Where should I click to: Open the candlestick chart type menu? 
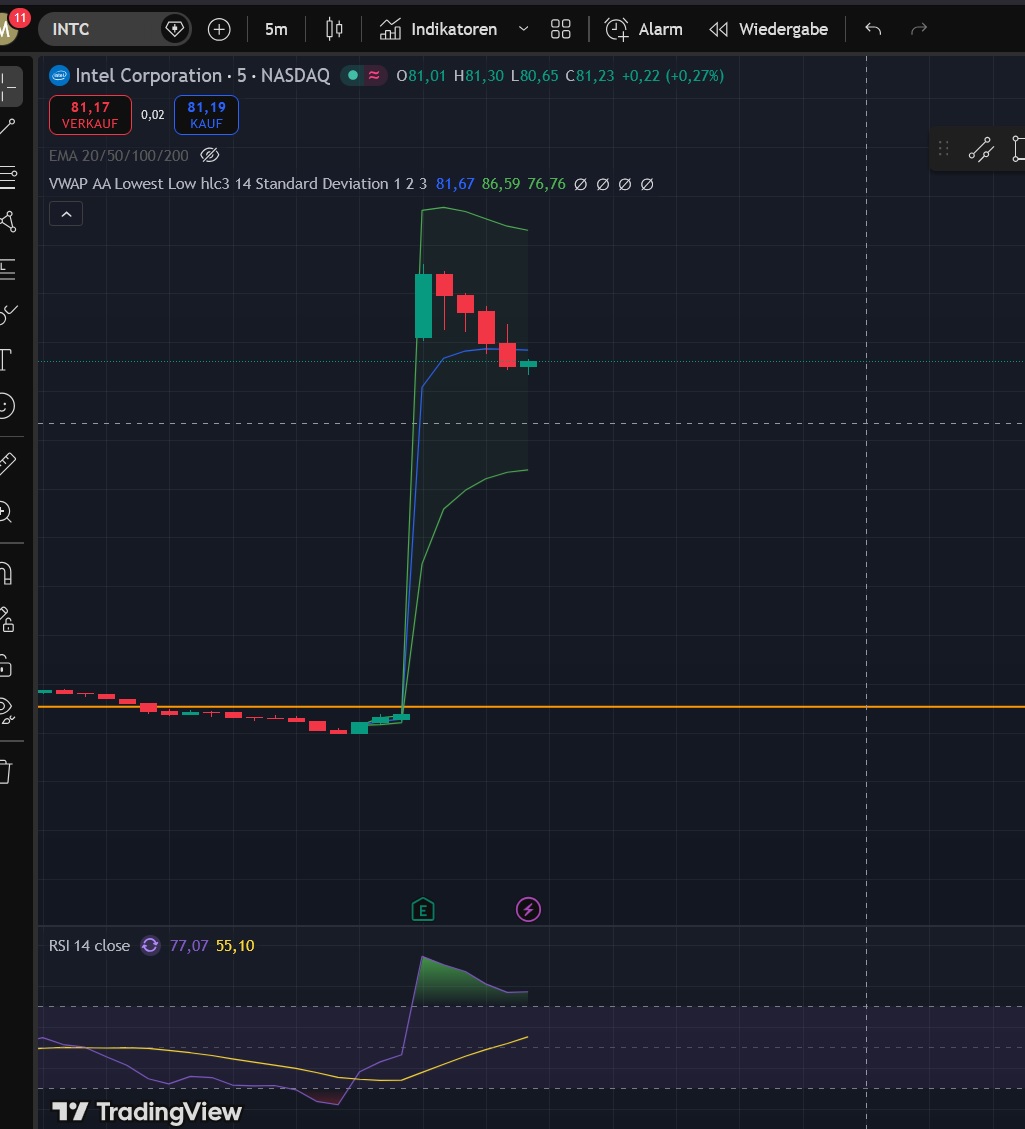point(334,30)
